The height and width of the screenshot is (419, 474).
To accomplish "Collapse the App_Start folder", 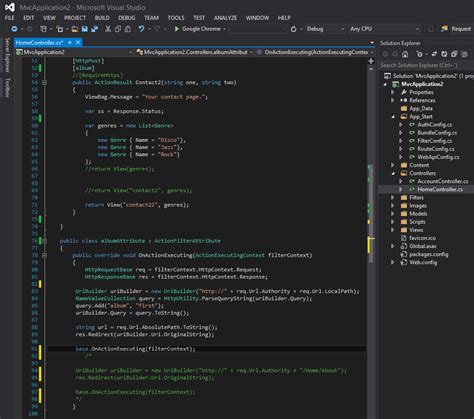I will pos(393,117).
